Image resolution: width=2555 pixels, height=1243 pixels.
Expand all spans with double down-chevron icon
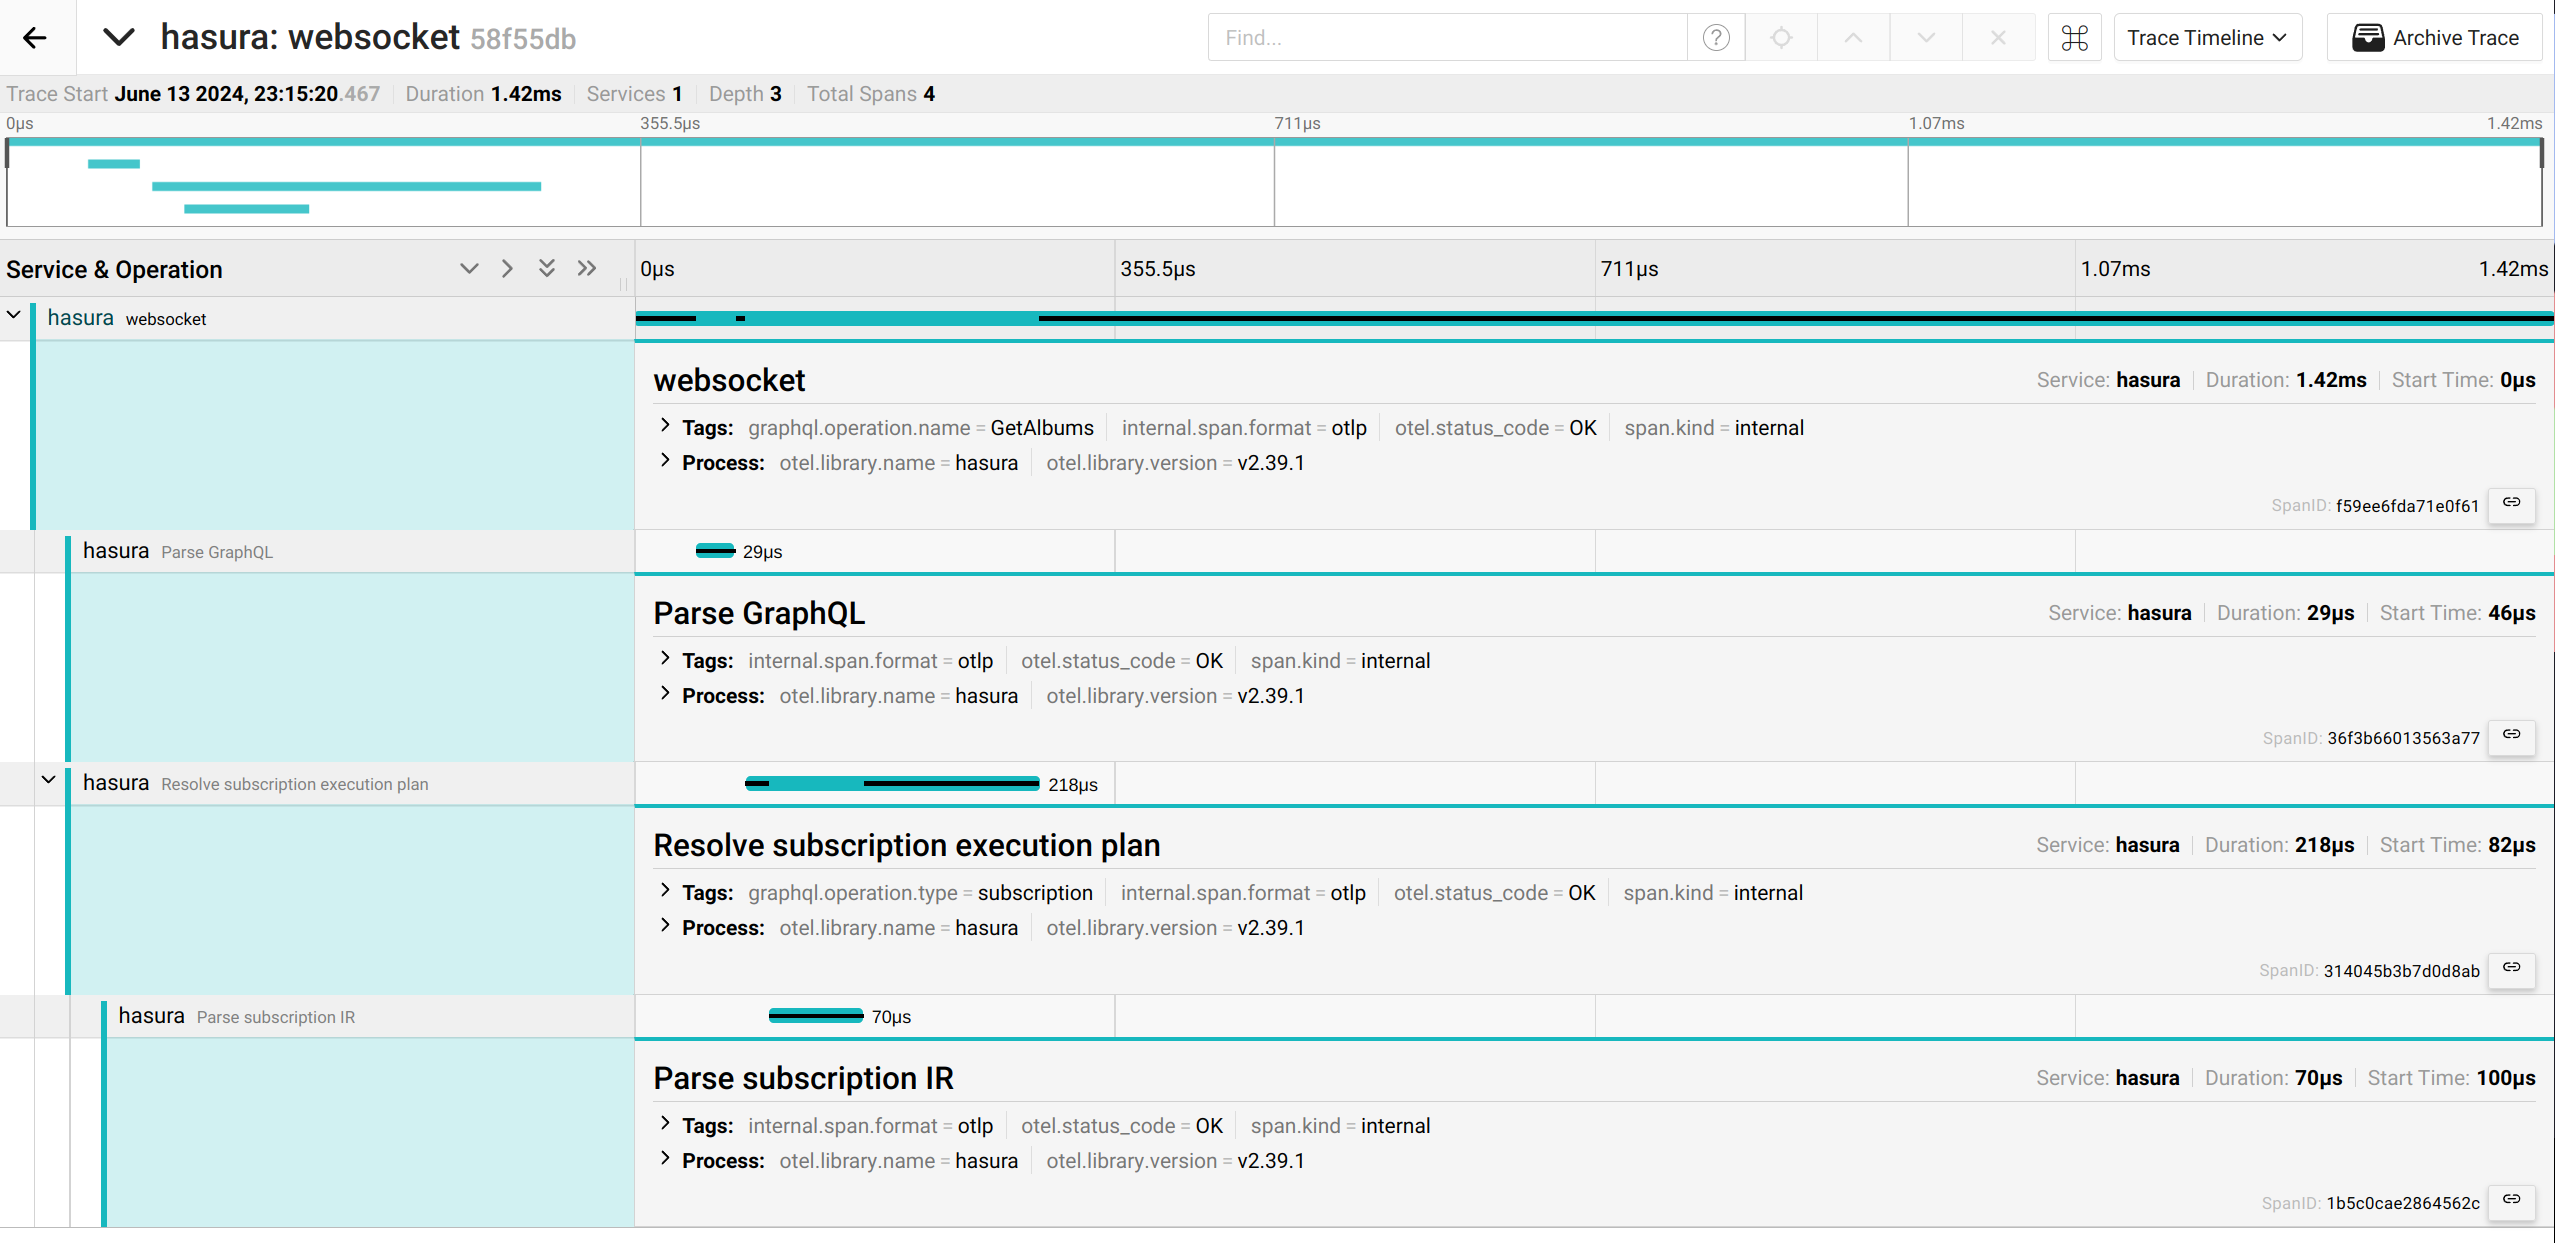pos(546,268)
